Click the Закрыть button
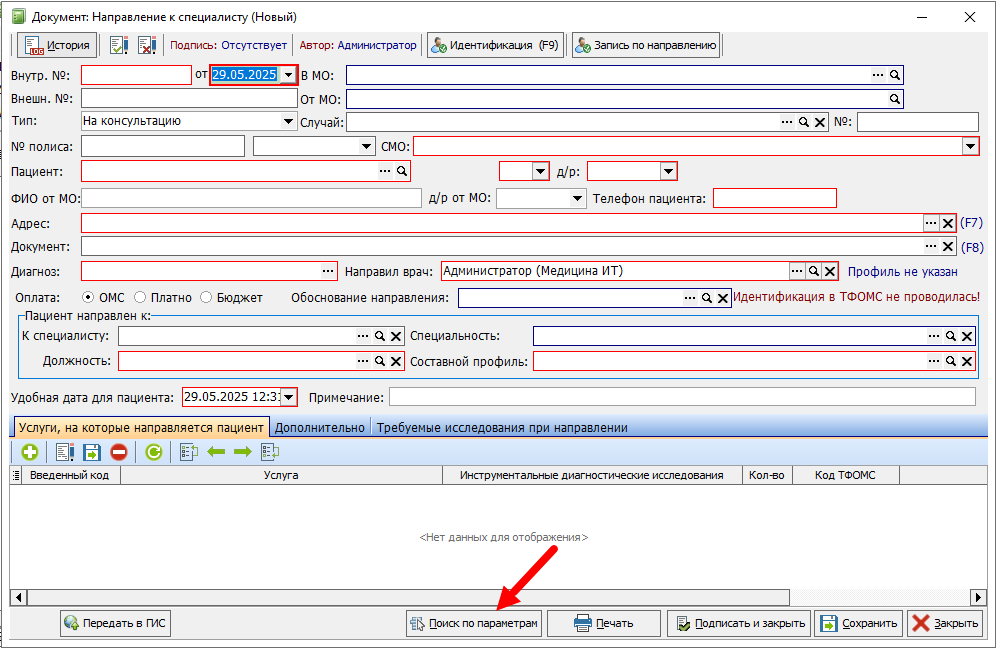The width and height of the screenshot is (996, 648). click(945, 623)
